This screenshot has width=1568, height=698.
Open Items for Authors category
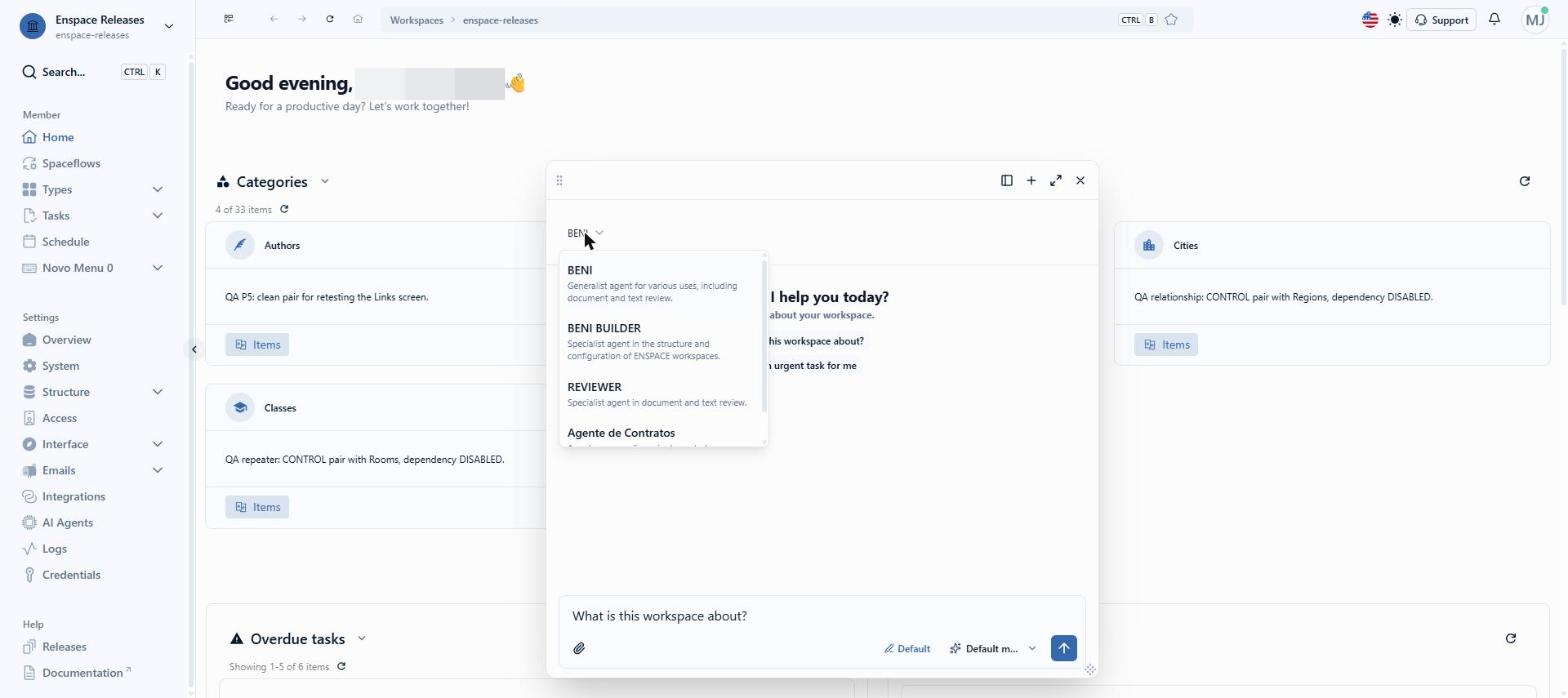point(257,344)
